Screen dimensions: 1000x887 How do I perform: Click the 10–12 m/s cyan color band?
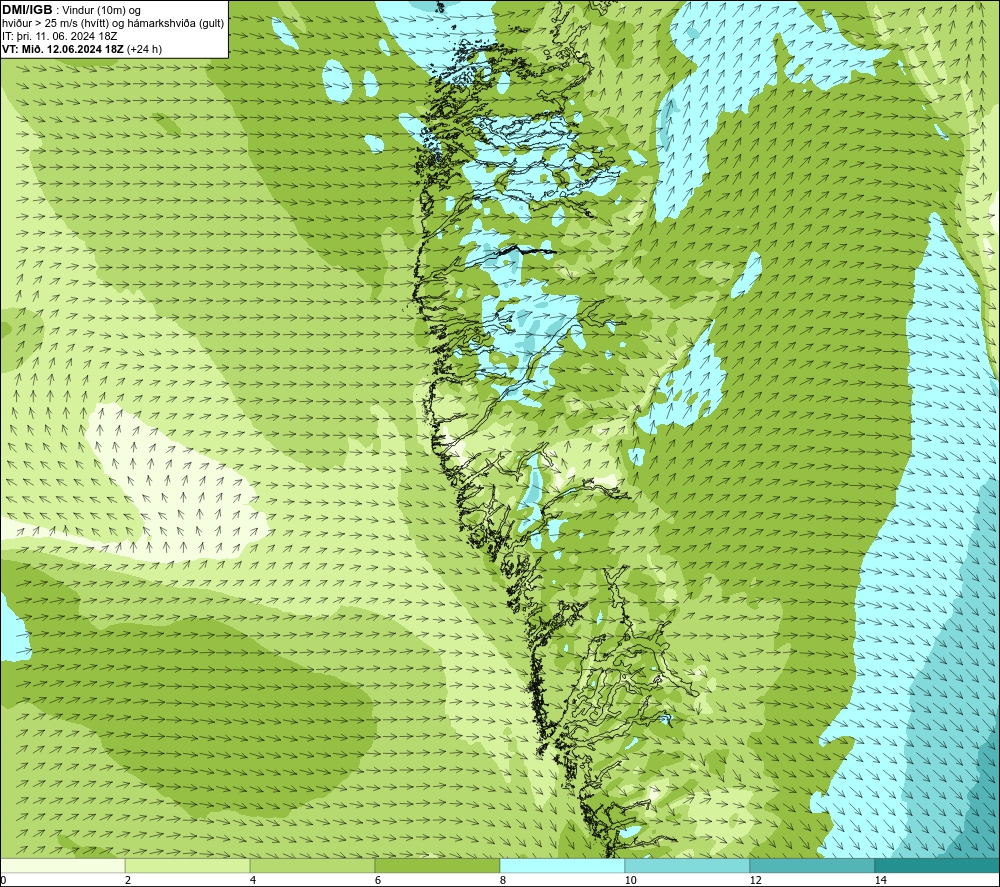688,865
